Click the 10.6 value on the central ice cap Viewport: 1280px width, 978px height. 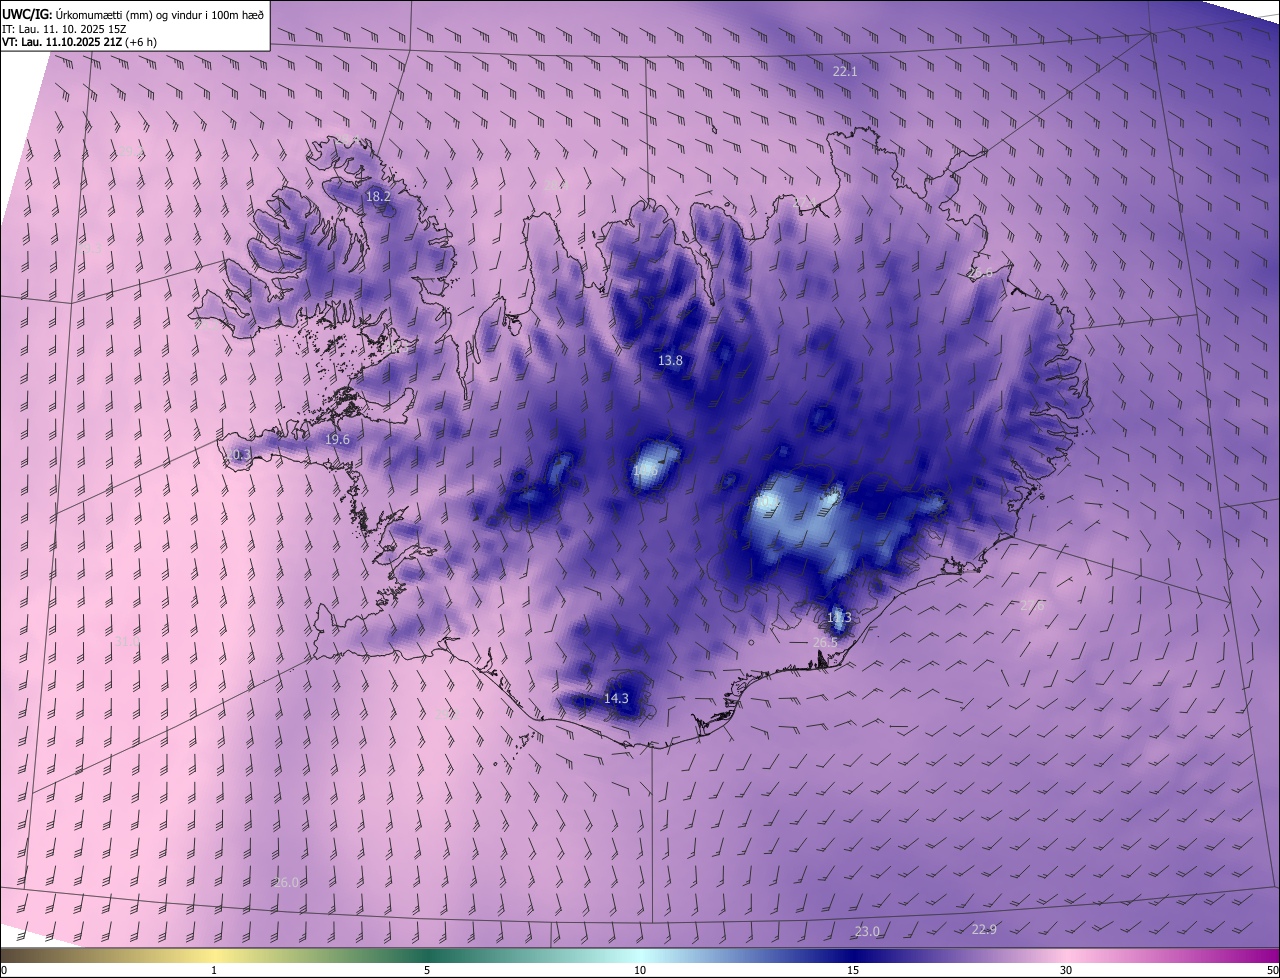(646, 470)
